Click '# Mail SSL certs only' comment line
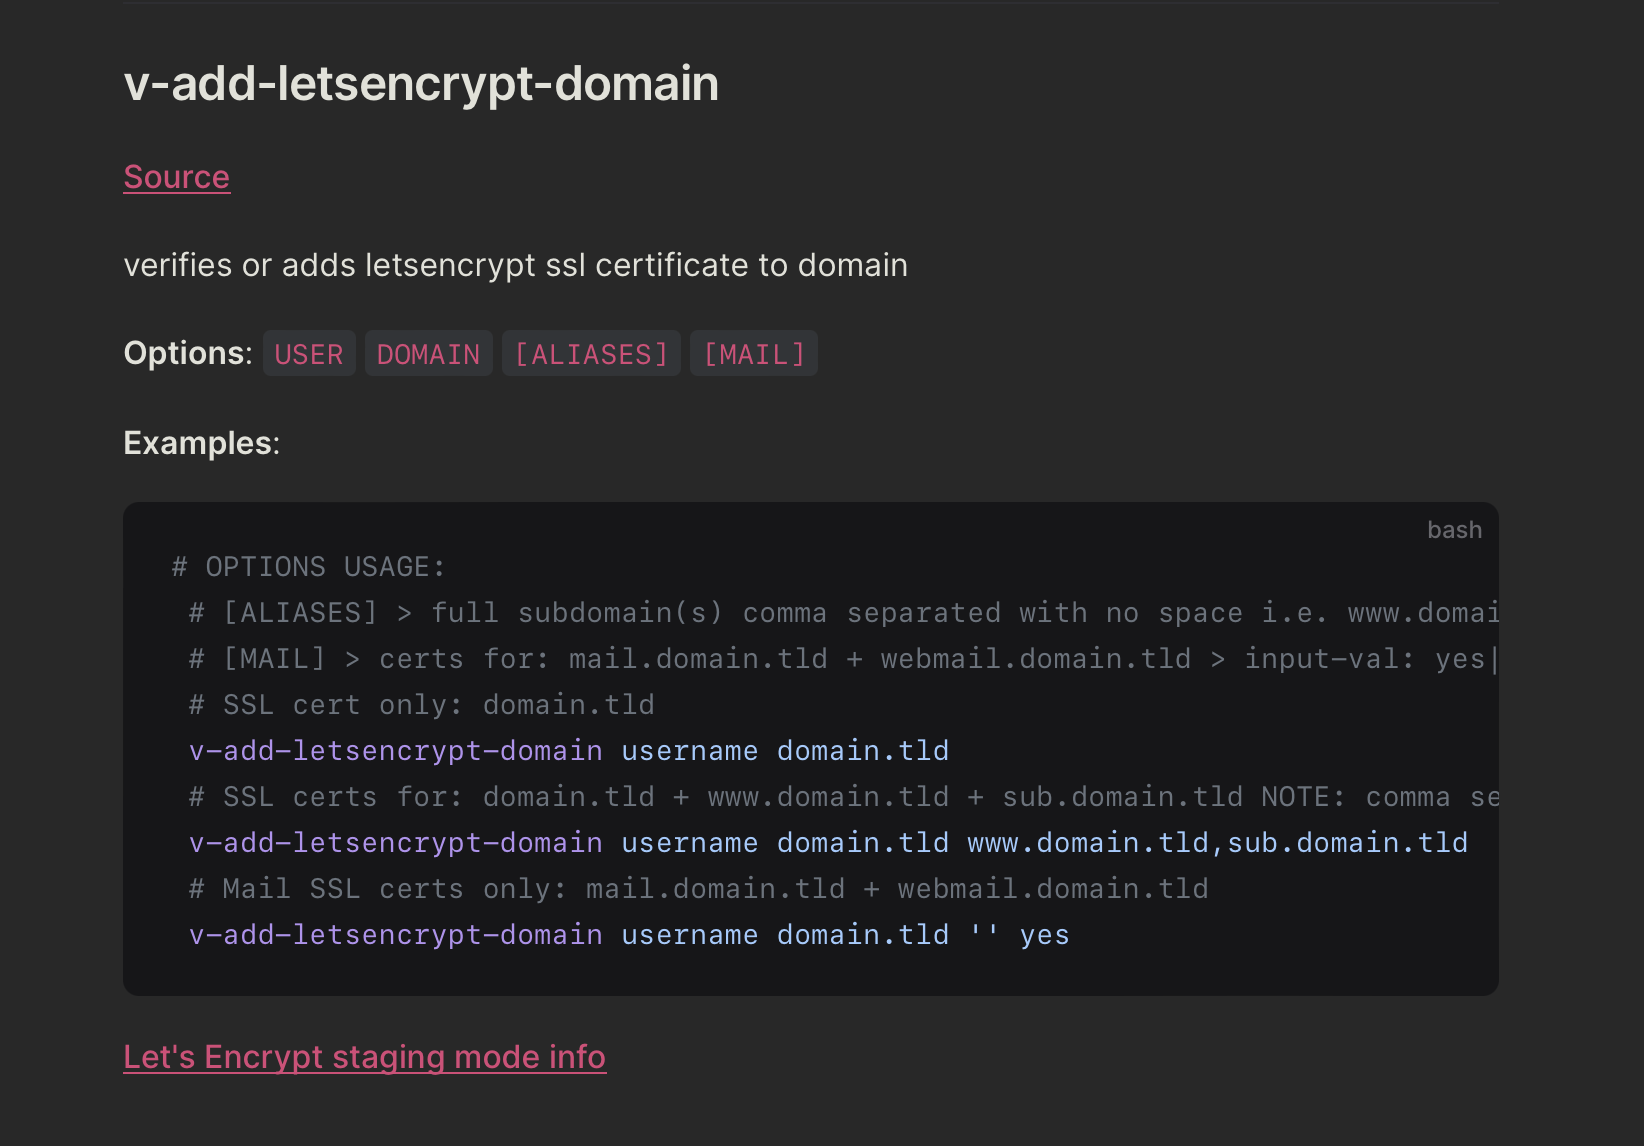The image size is (1644, 1146). click(x=699, y=889)
